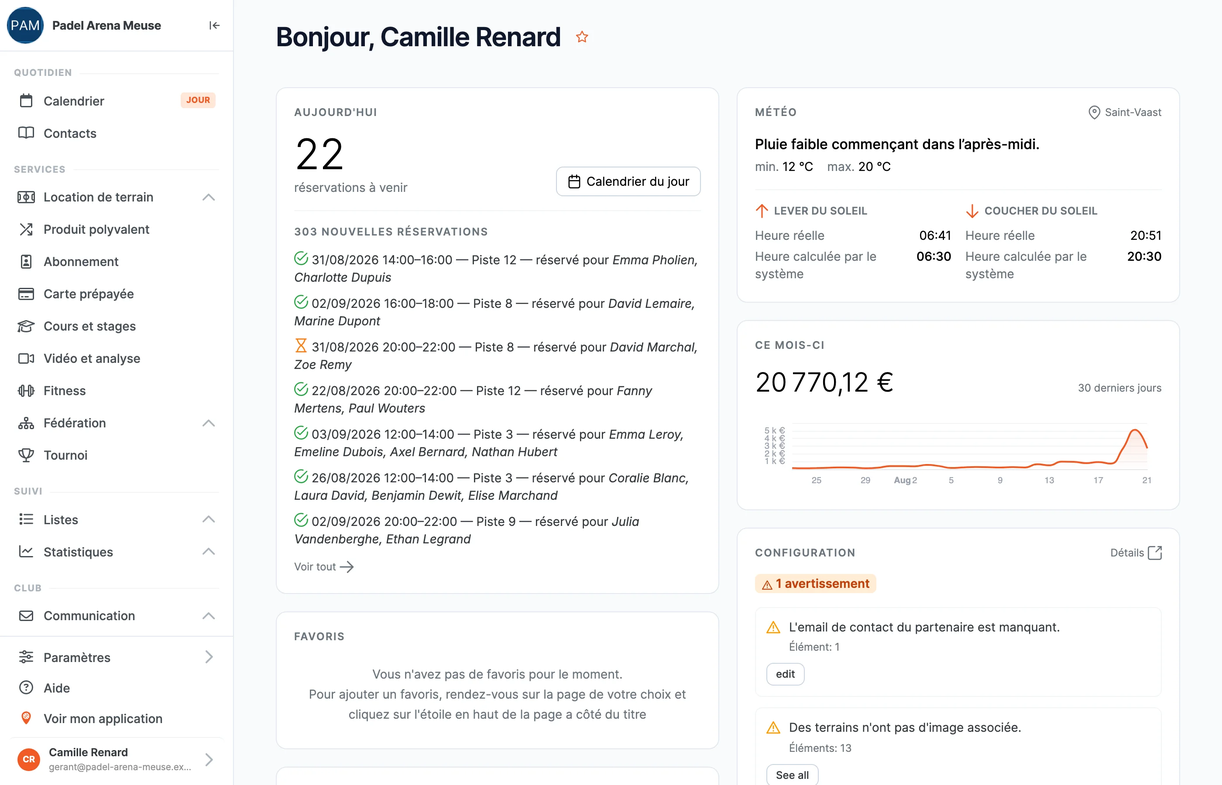Click the Communication envelope icon

26,616
